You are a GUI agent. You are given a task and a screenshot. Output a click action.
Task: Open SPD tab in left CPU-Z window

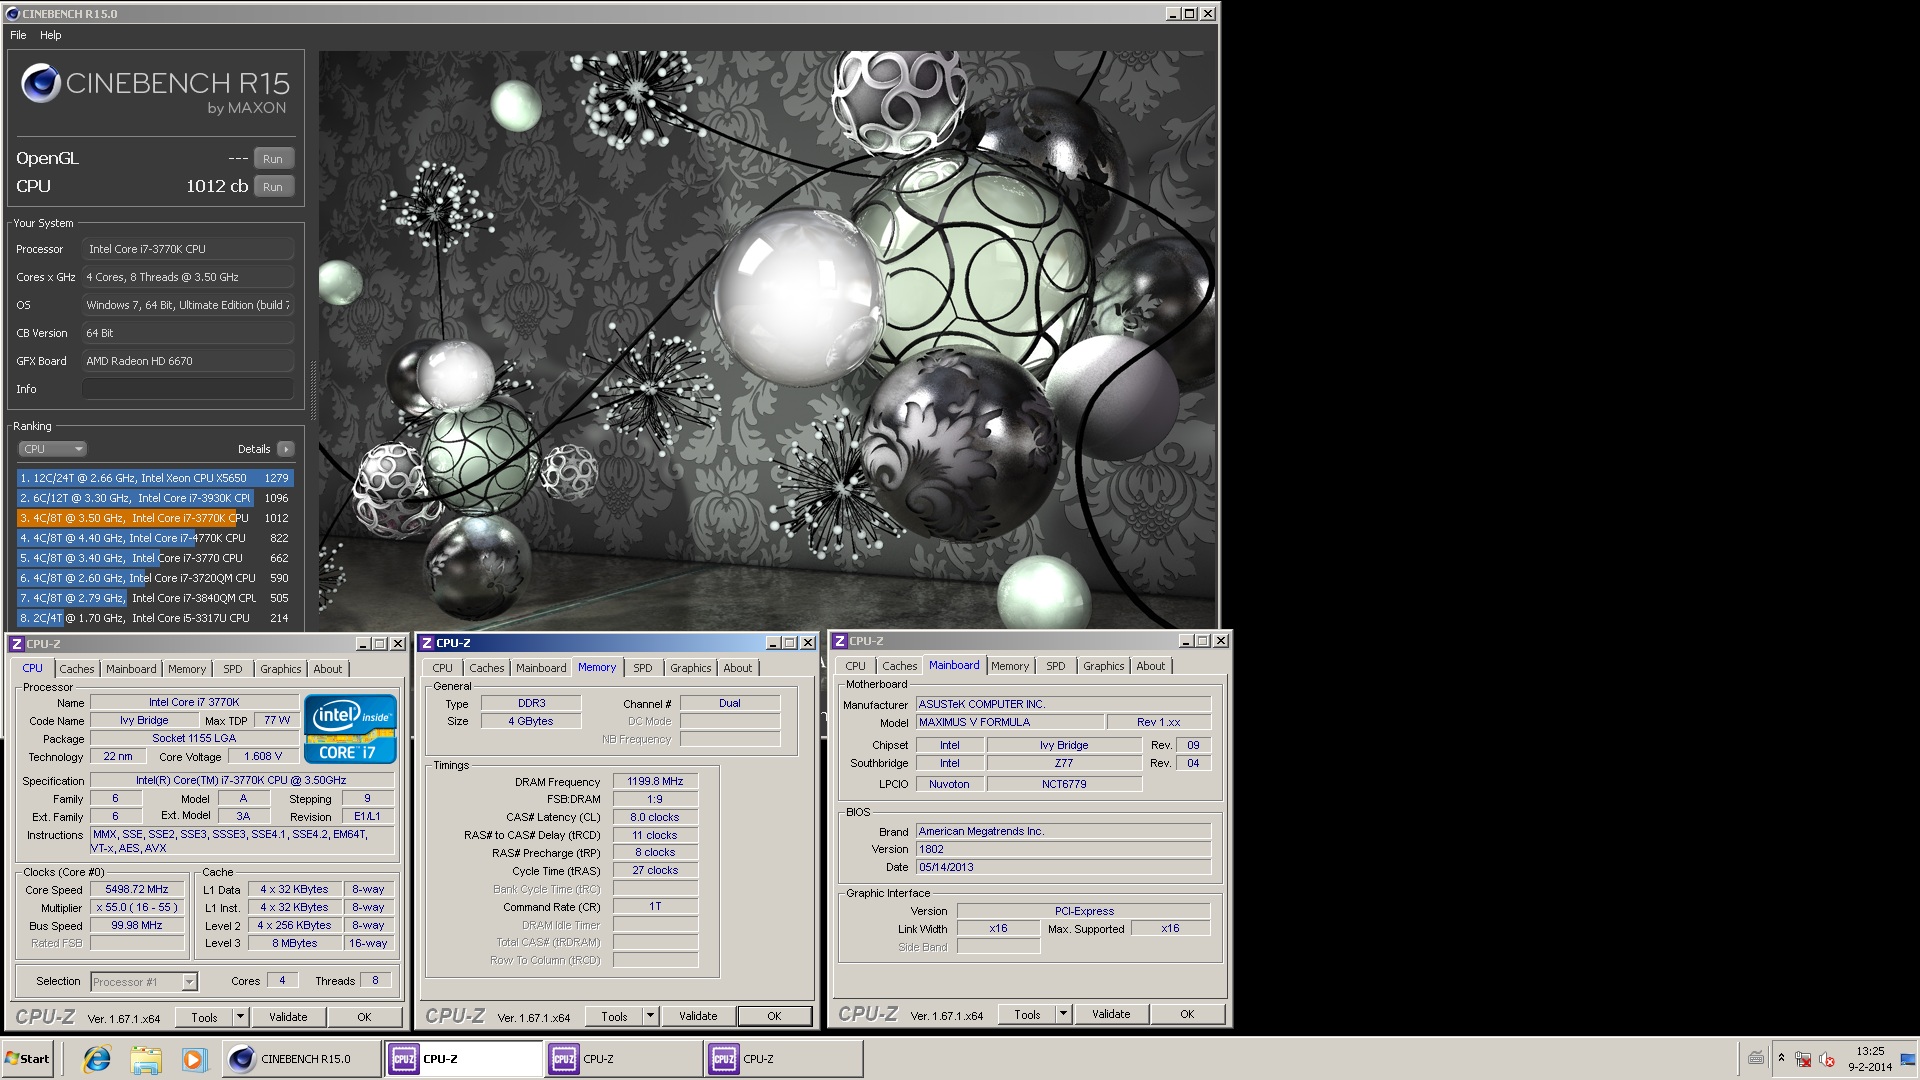click(x=233, y=669)
